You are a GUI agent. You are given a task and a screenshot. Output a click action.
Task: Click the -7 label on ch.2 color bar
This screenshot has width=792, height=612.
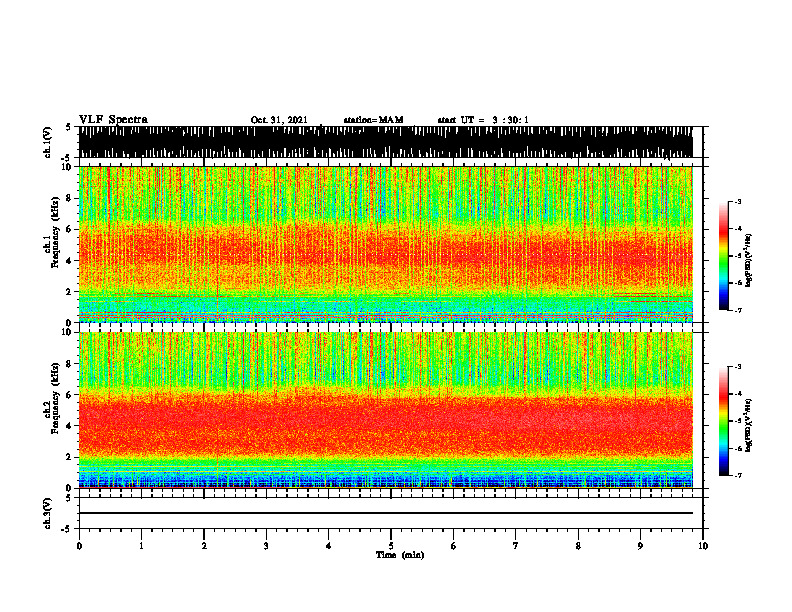(x=738, y=475)
